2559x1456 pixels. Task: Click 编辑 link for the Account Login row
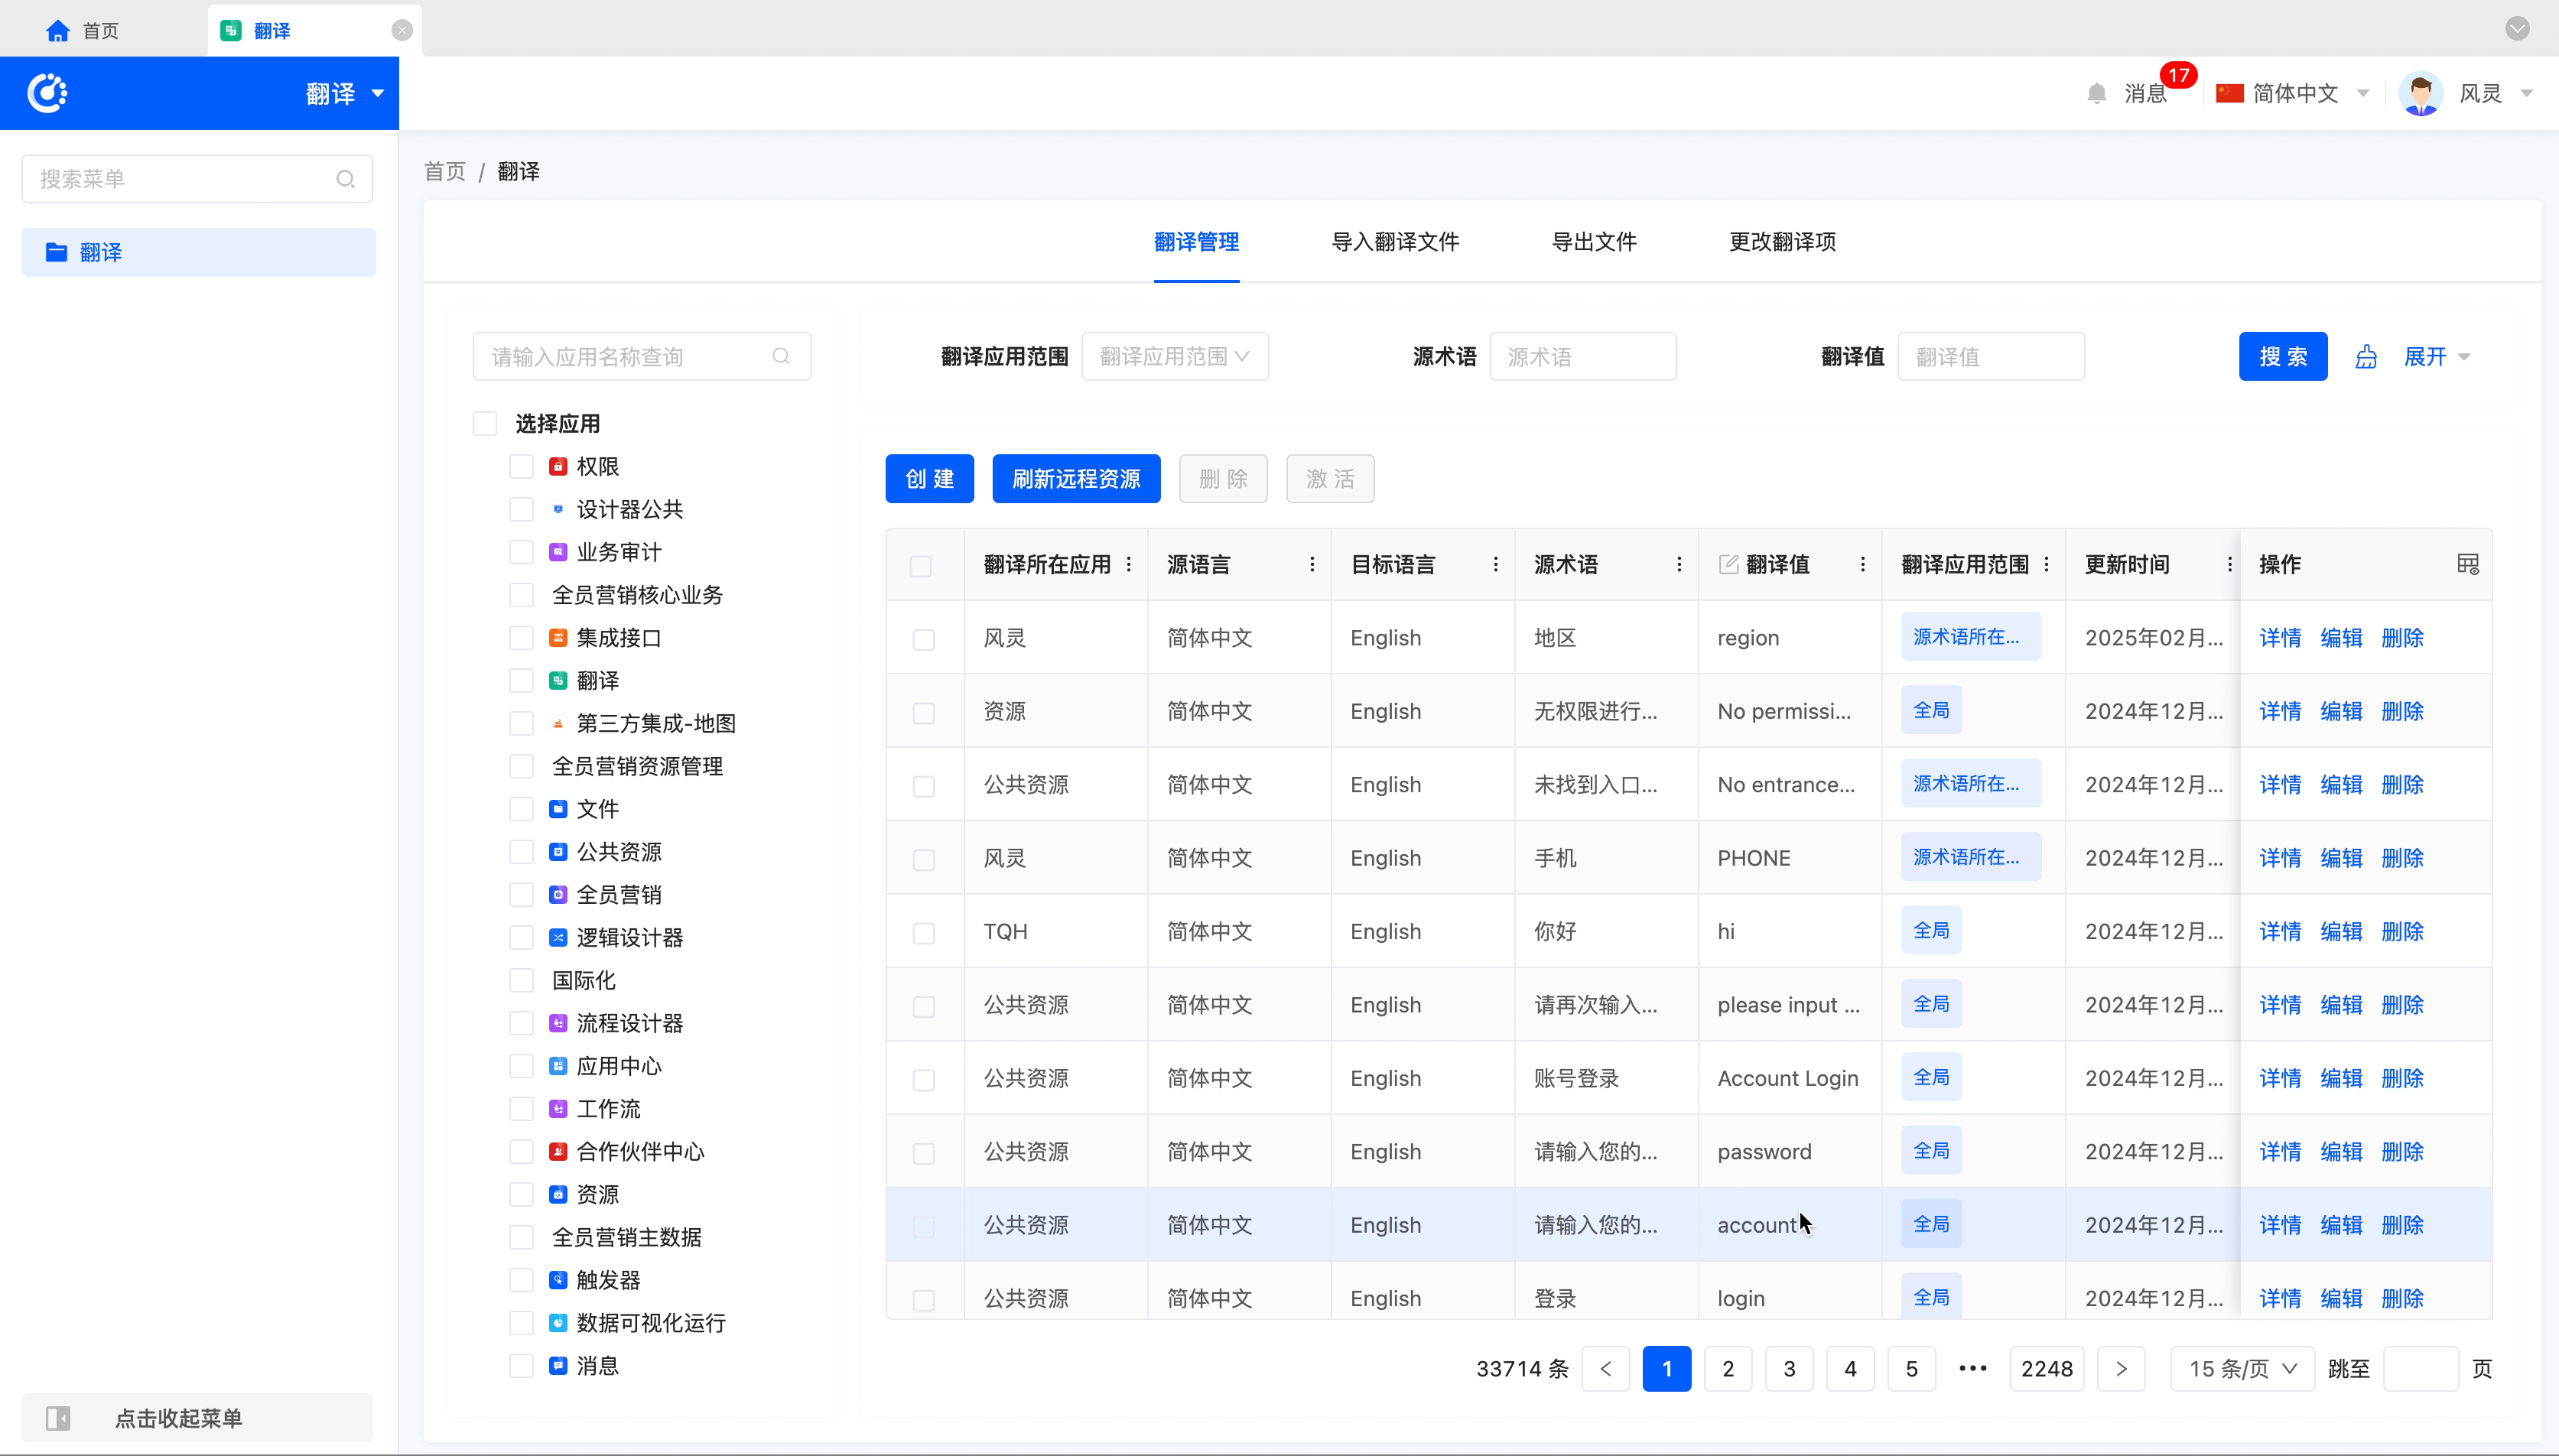2341,1078
